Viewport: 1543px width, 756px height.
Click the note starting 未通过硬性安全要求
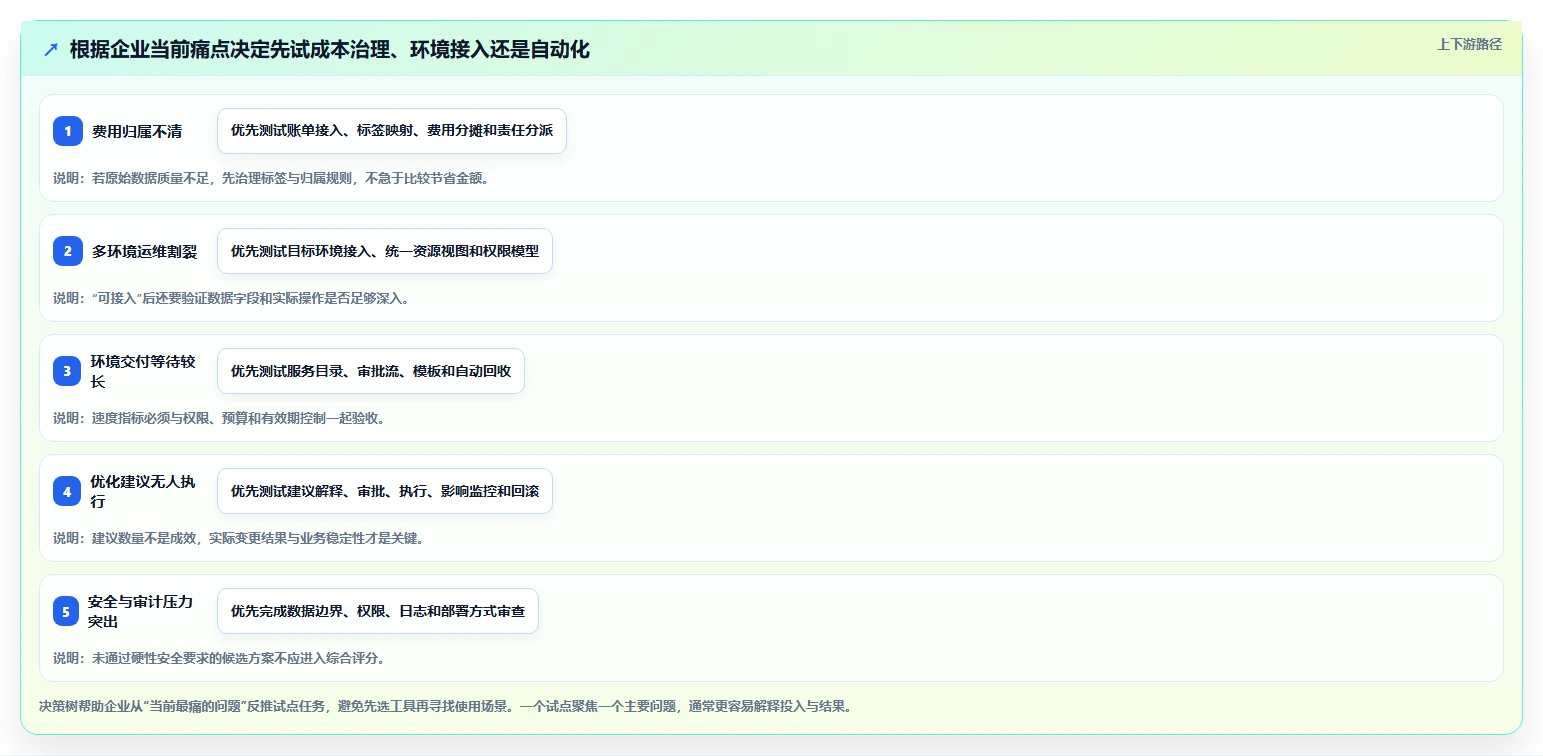(x=219, y=658)
